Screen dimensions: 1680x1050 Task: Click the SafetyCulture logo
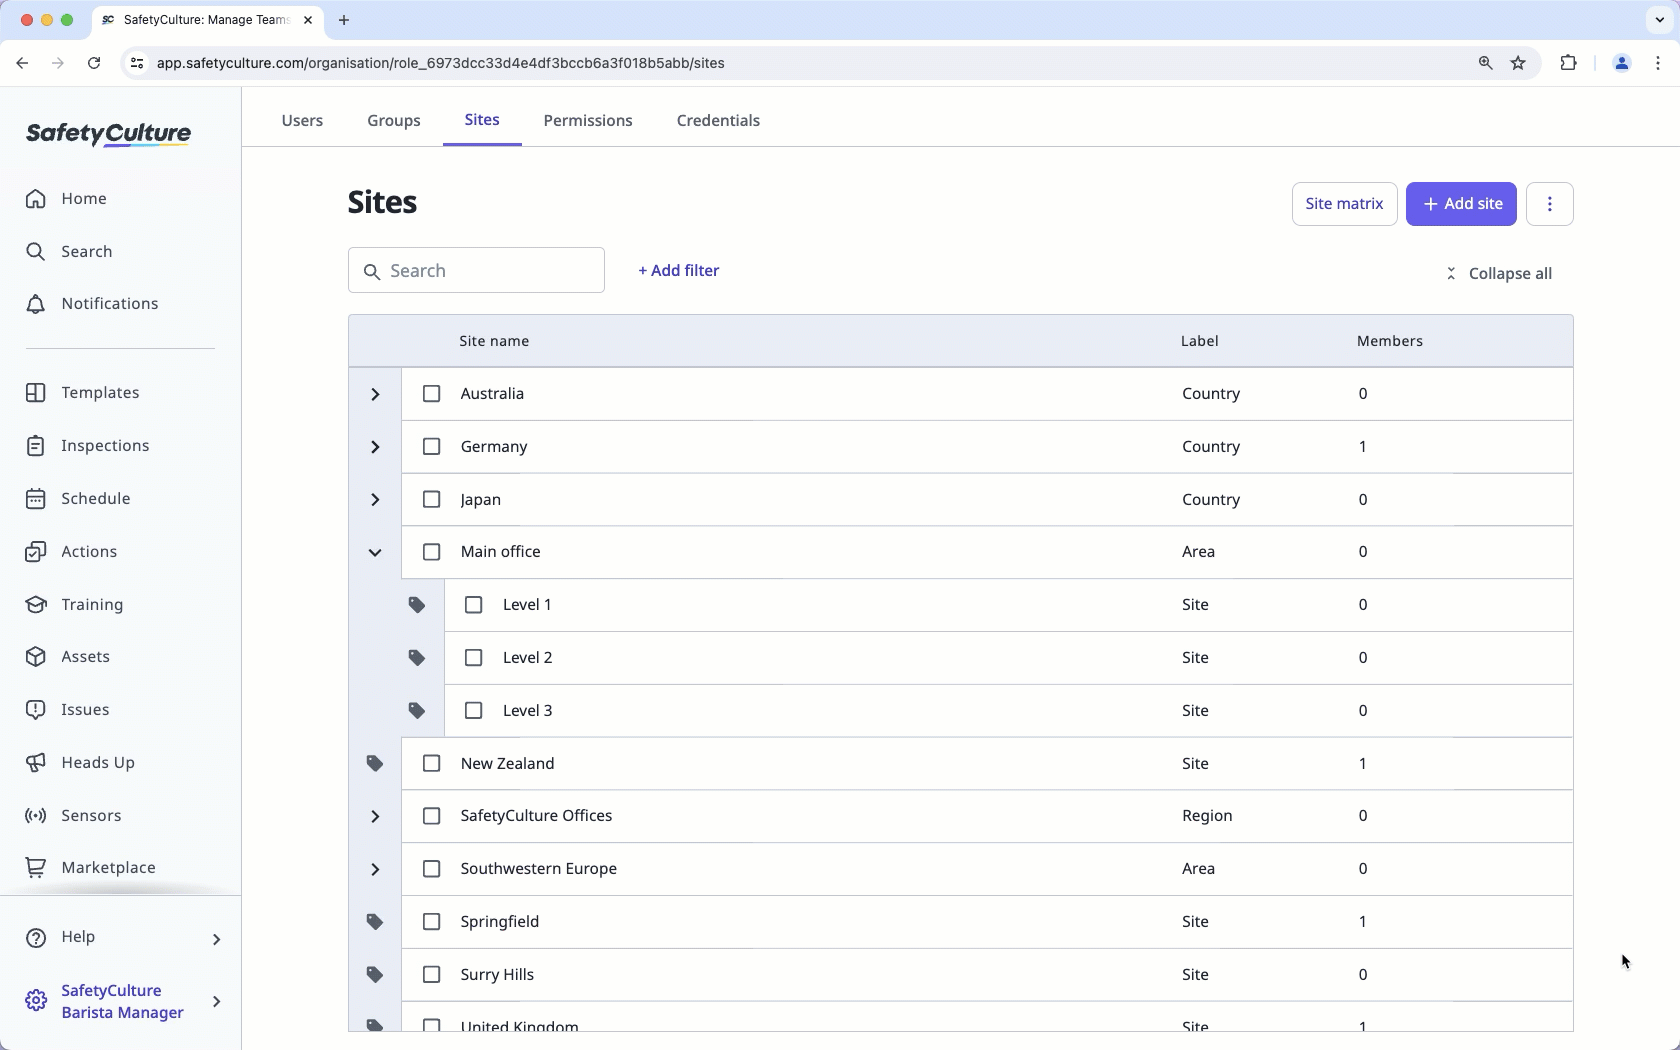(108, 134)
